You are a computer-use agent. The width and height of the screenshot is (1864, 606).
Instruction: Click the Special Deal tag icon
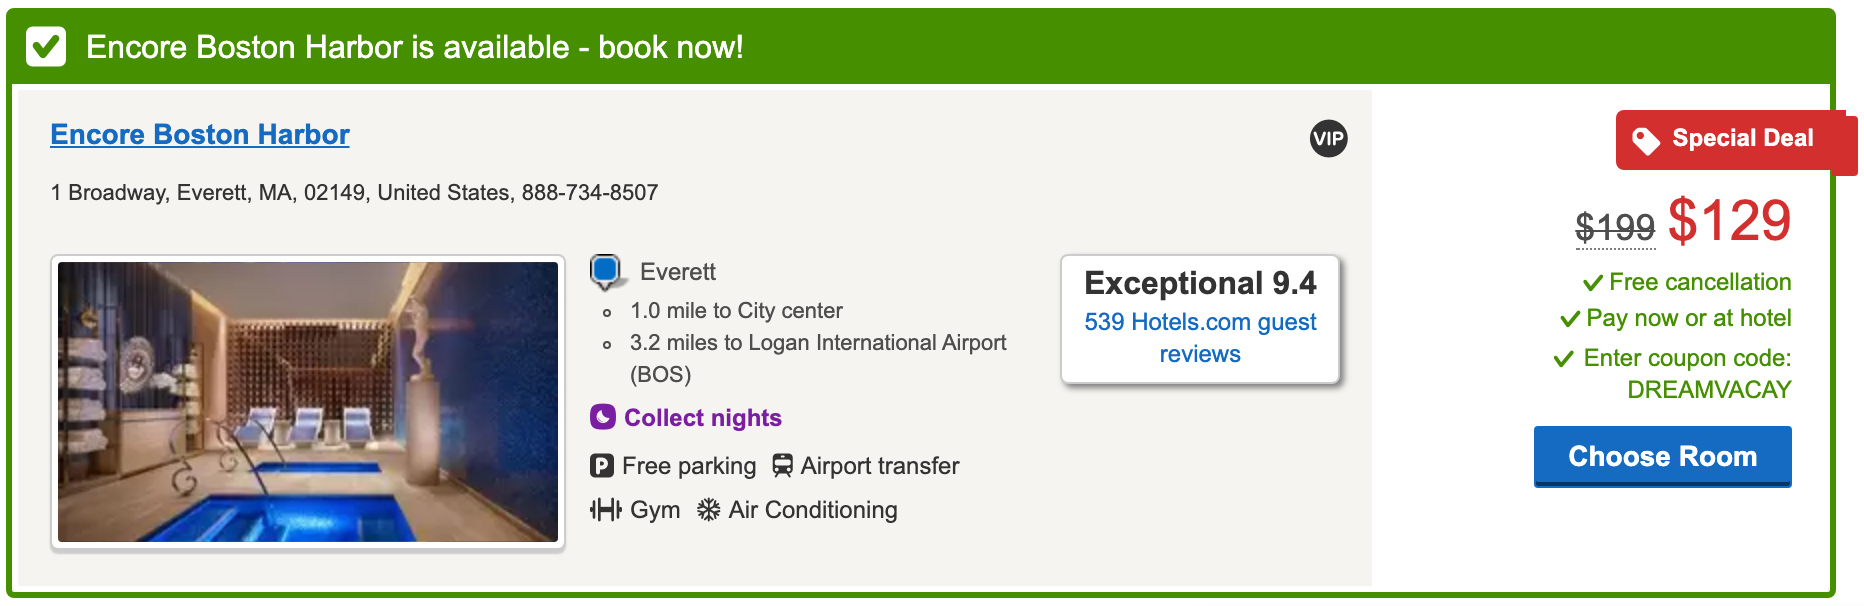[x=1645, y=141]
